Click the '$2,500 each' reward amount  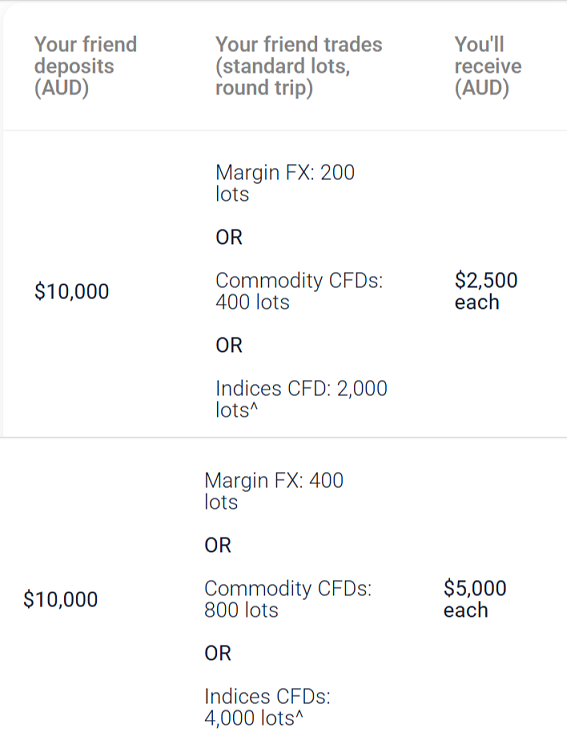486,291
